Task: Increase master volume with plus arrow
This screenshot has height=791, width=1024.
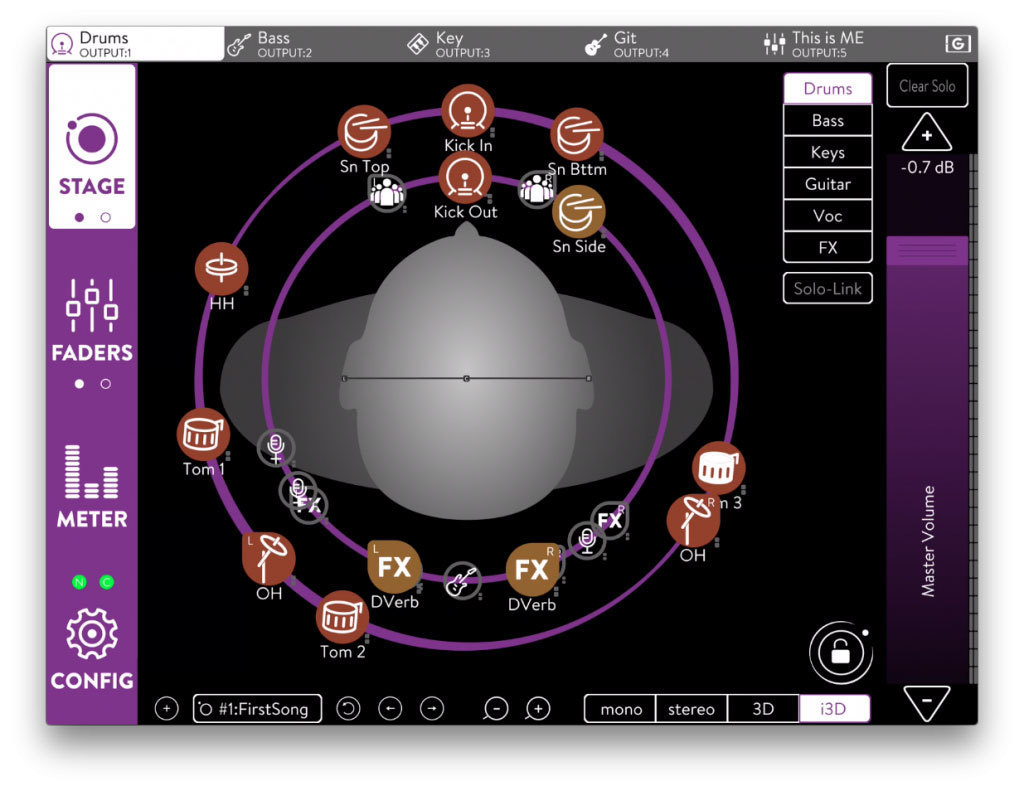Action: pos(927,133)
